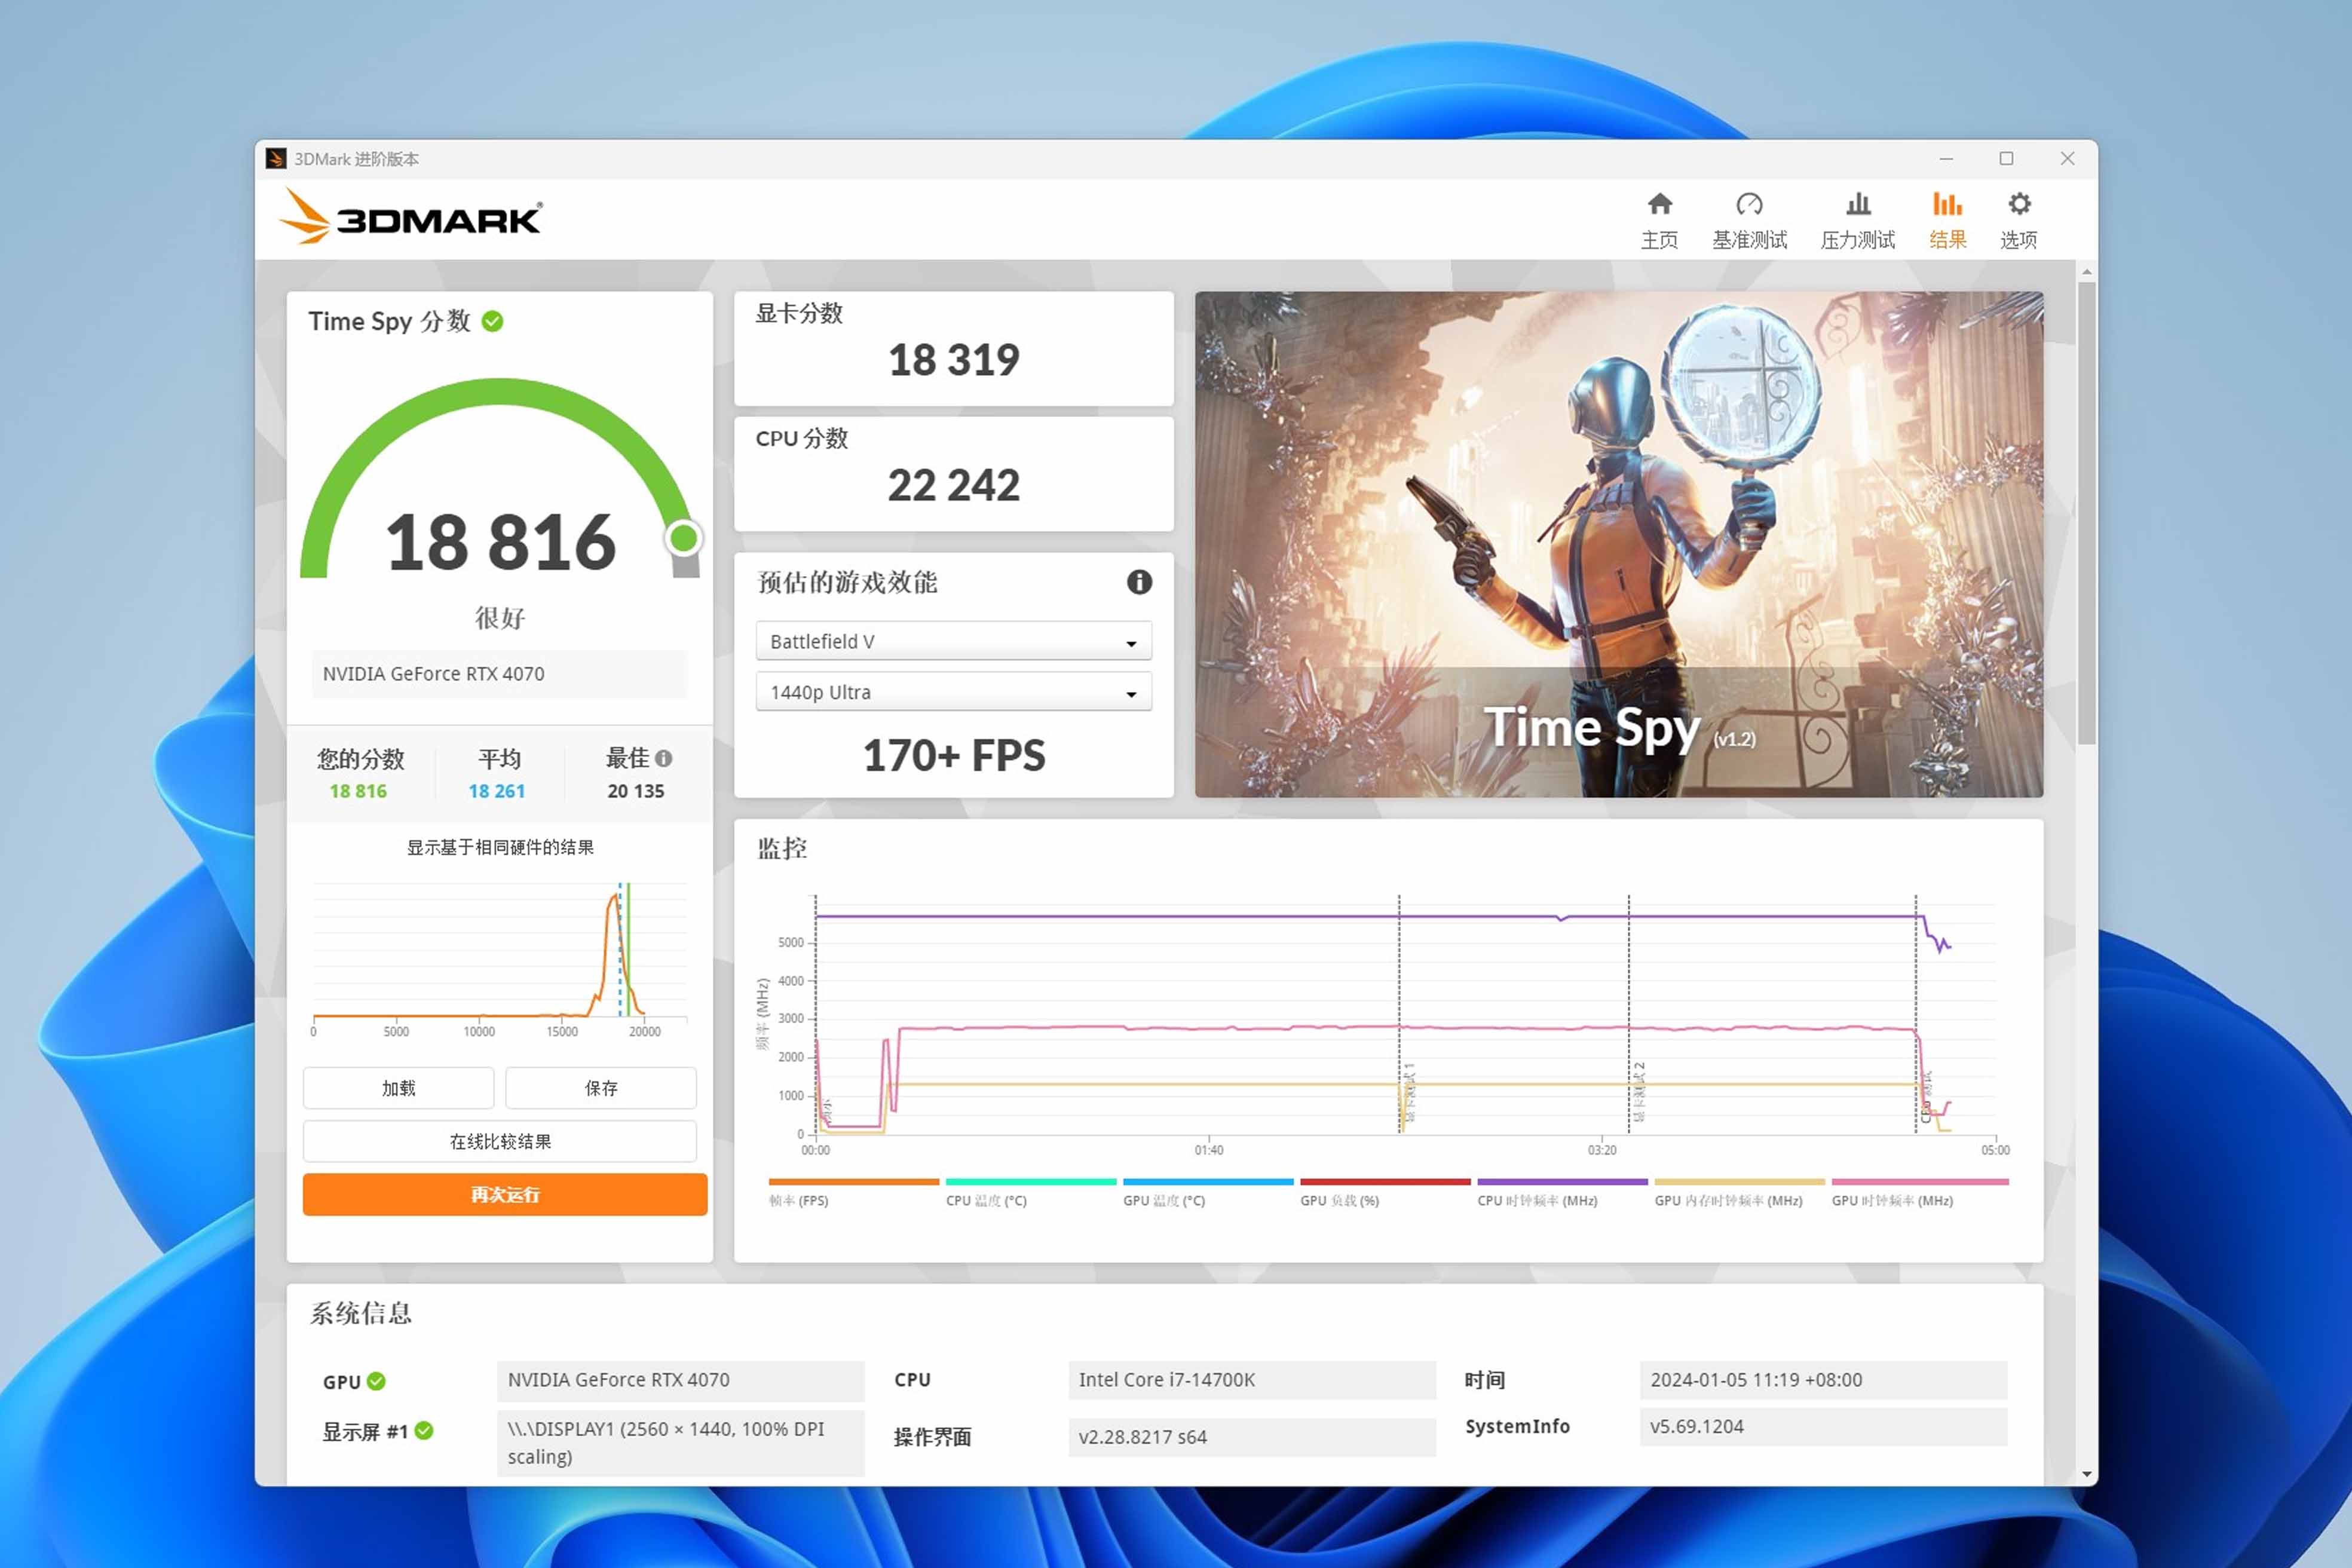The width and height of the screenshot is (2352, 1568).
Task: Toggle the CPU 时钟频率 (MHz) legend entry
Action: click(x=1562, y=1193)
